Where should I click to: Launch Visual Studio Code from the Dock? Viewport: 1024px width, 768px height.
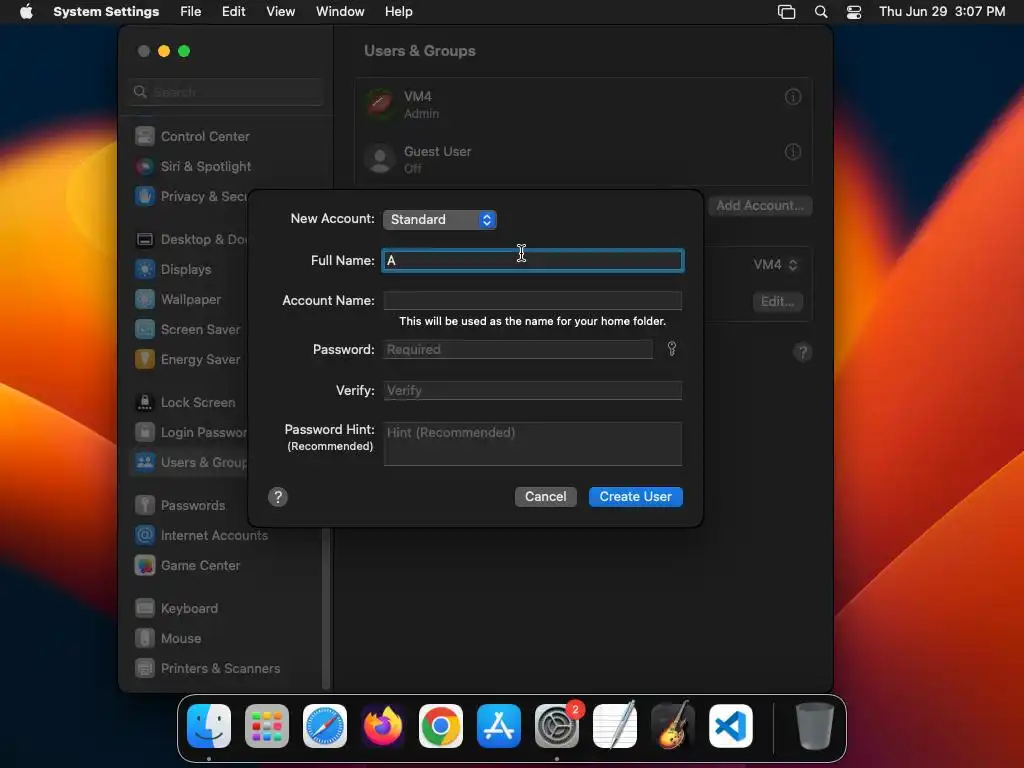[731, 726]
